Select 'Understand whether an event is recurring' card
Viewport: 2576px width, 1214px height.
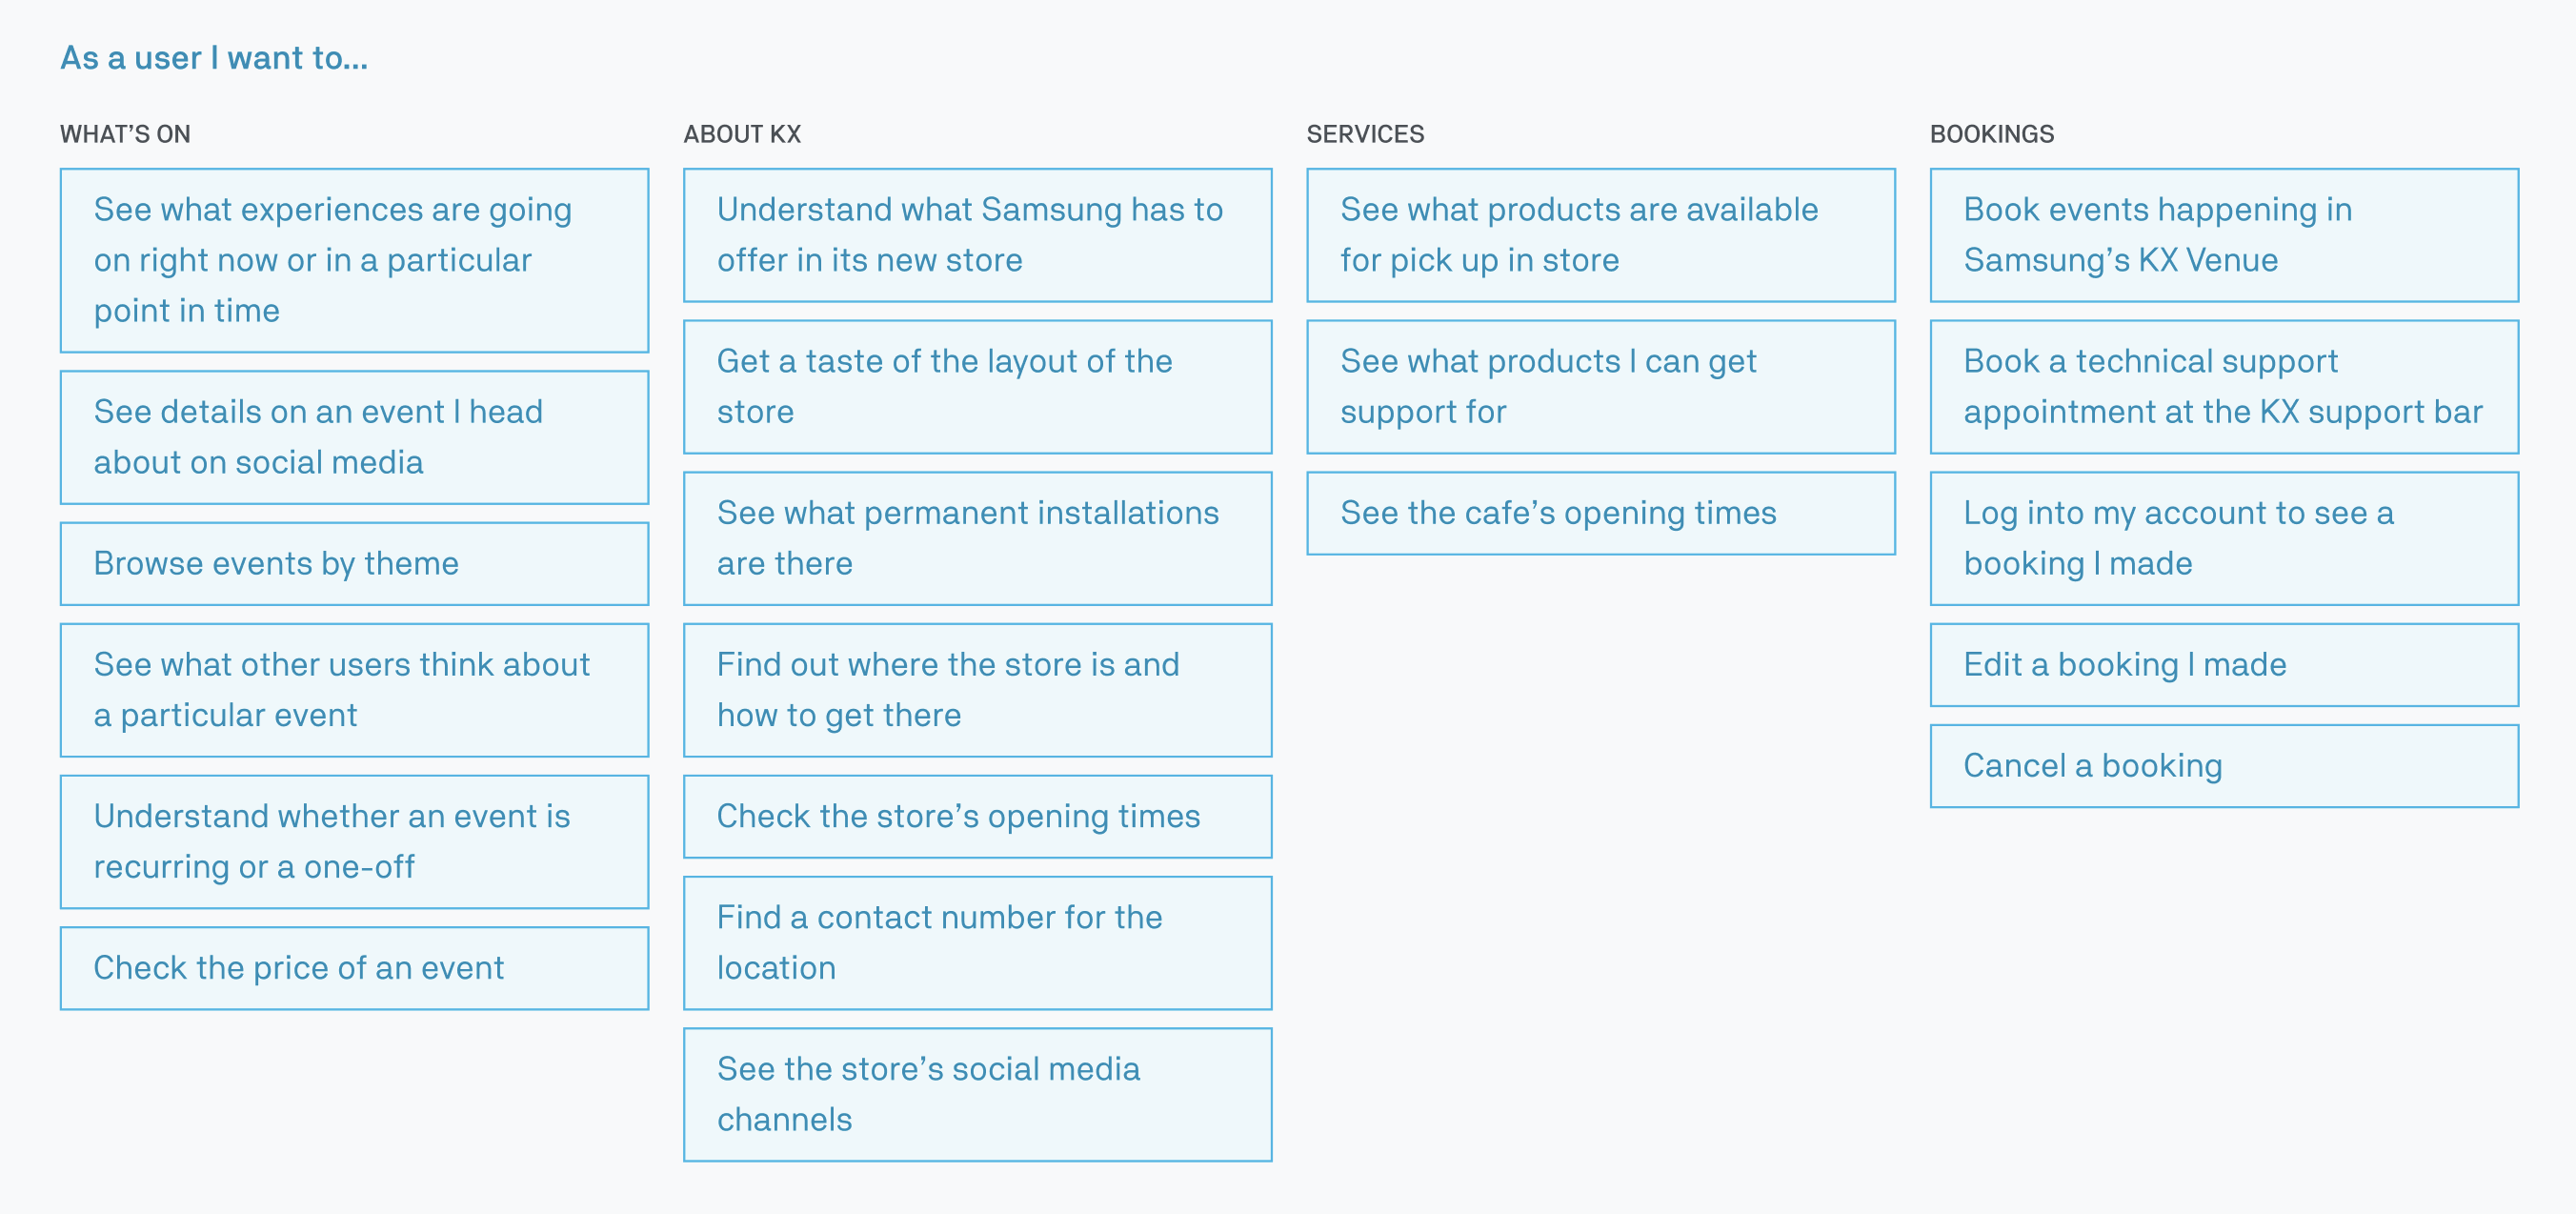pos(354,842)
